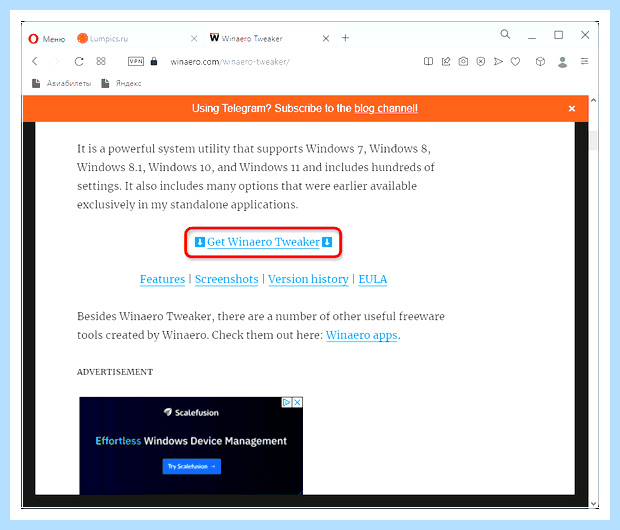
Task: Open the Screenshots link
Action: pyautogui.click(x=227, y=279)
